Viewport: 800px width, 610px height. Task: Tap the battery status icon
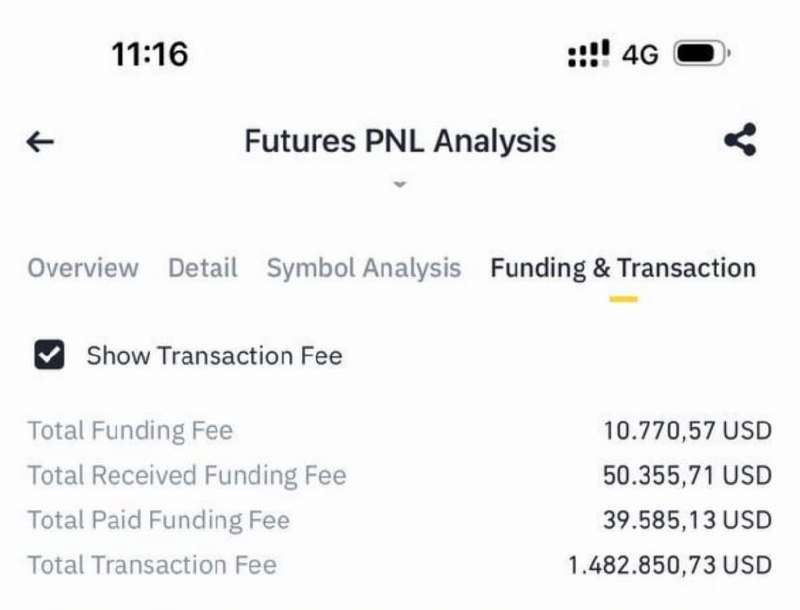(x=703, y=54)
